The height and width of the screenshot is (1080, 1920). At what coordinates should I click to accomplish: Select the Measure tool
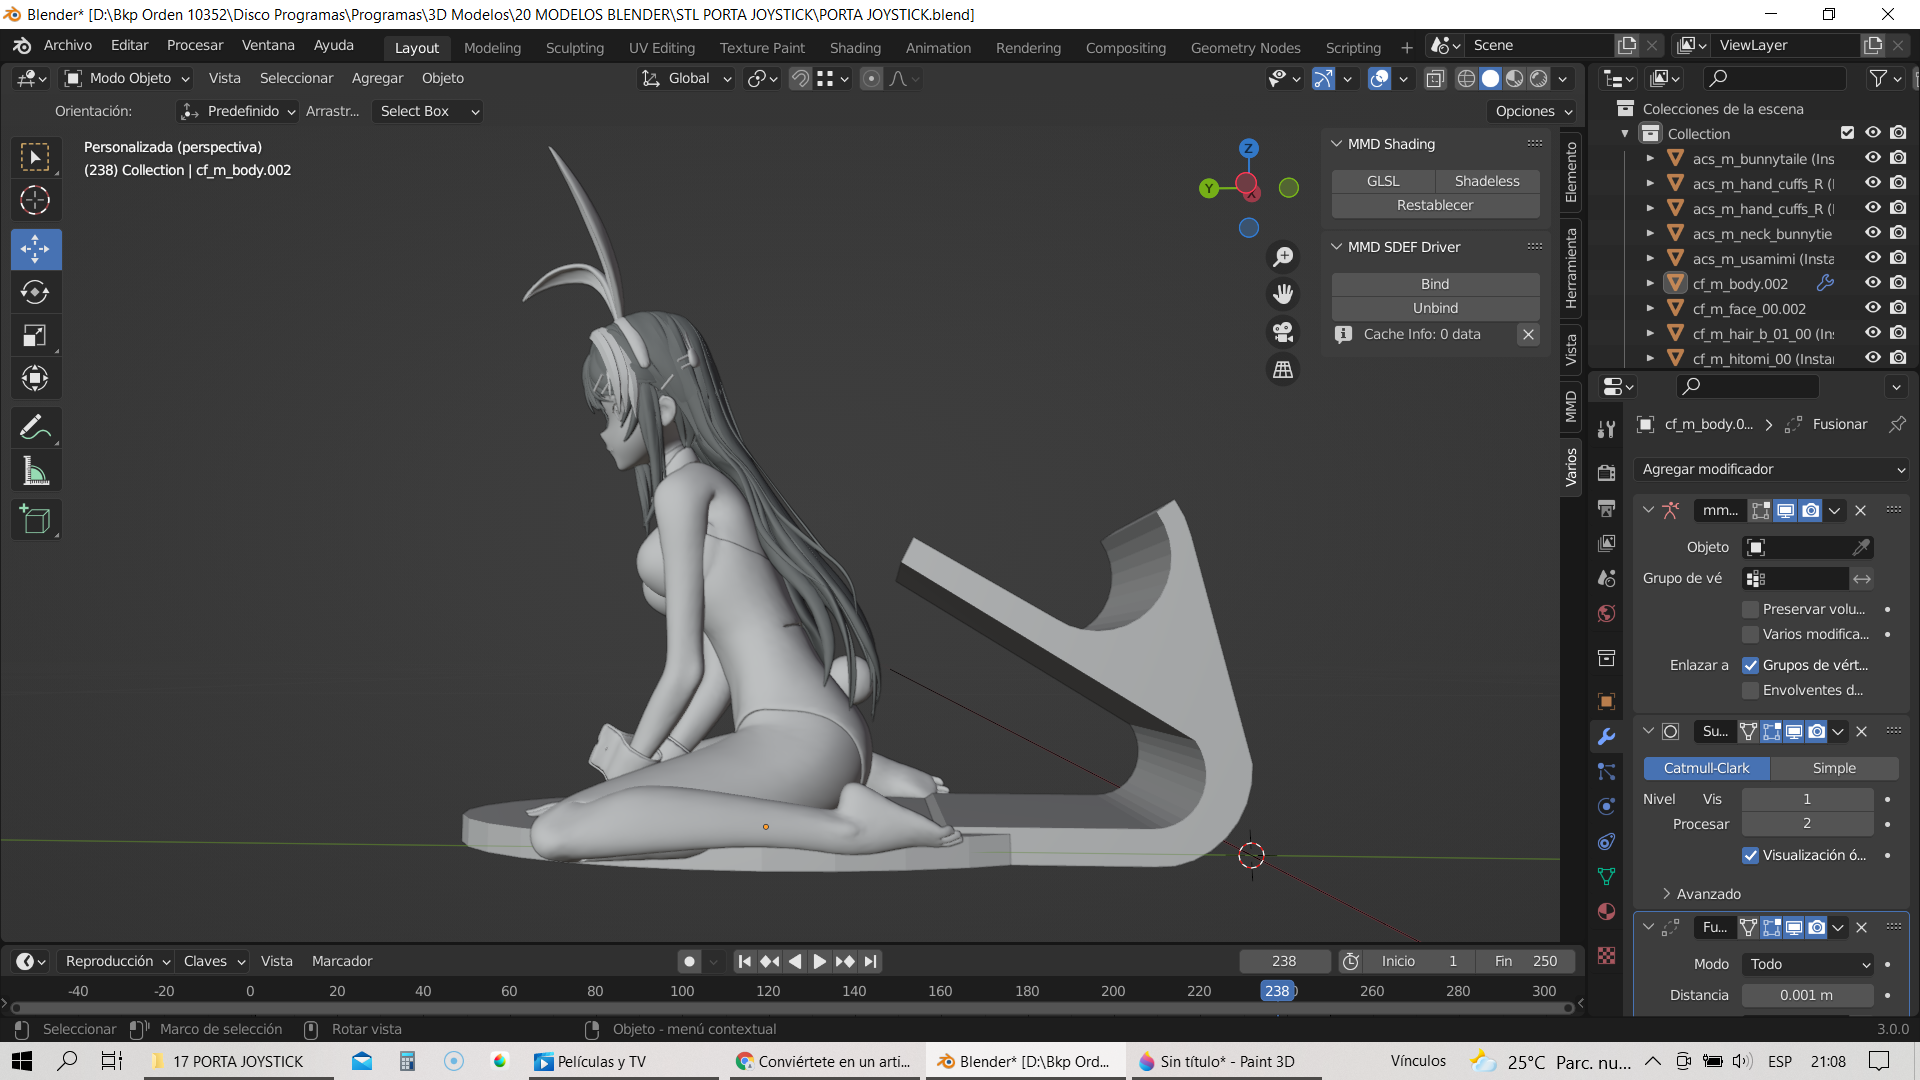pos(35,471)
